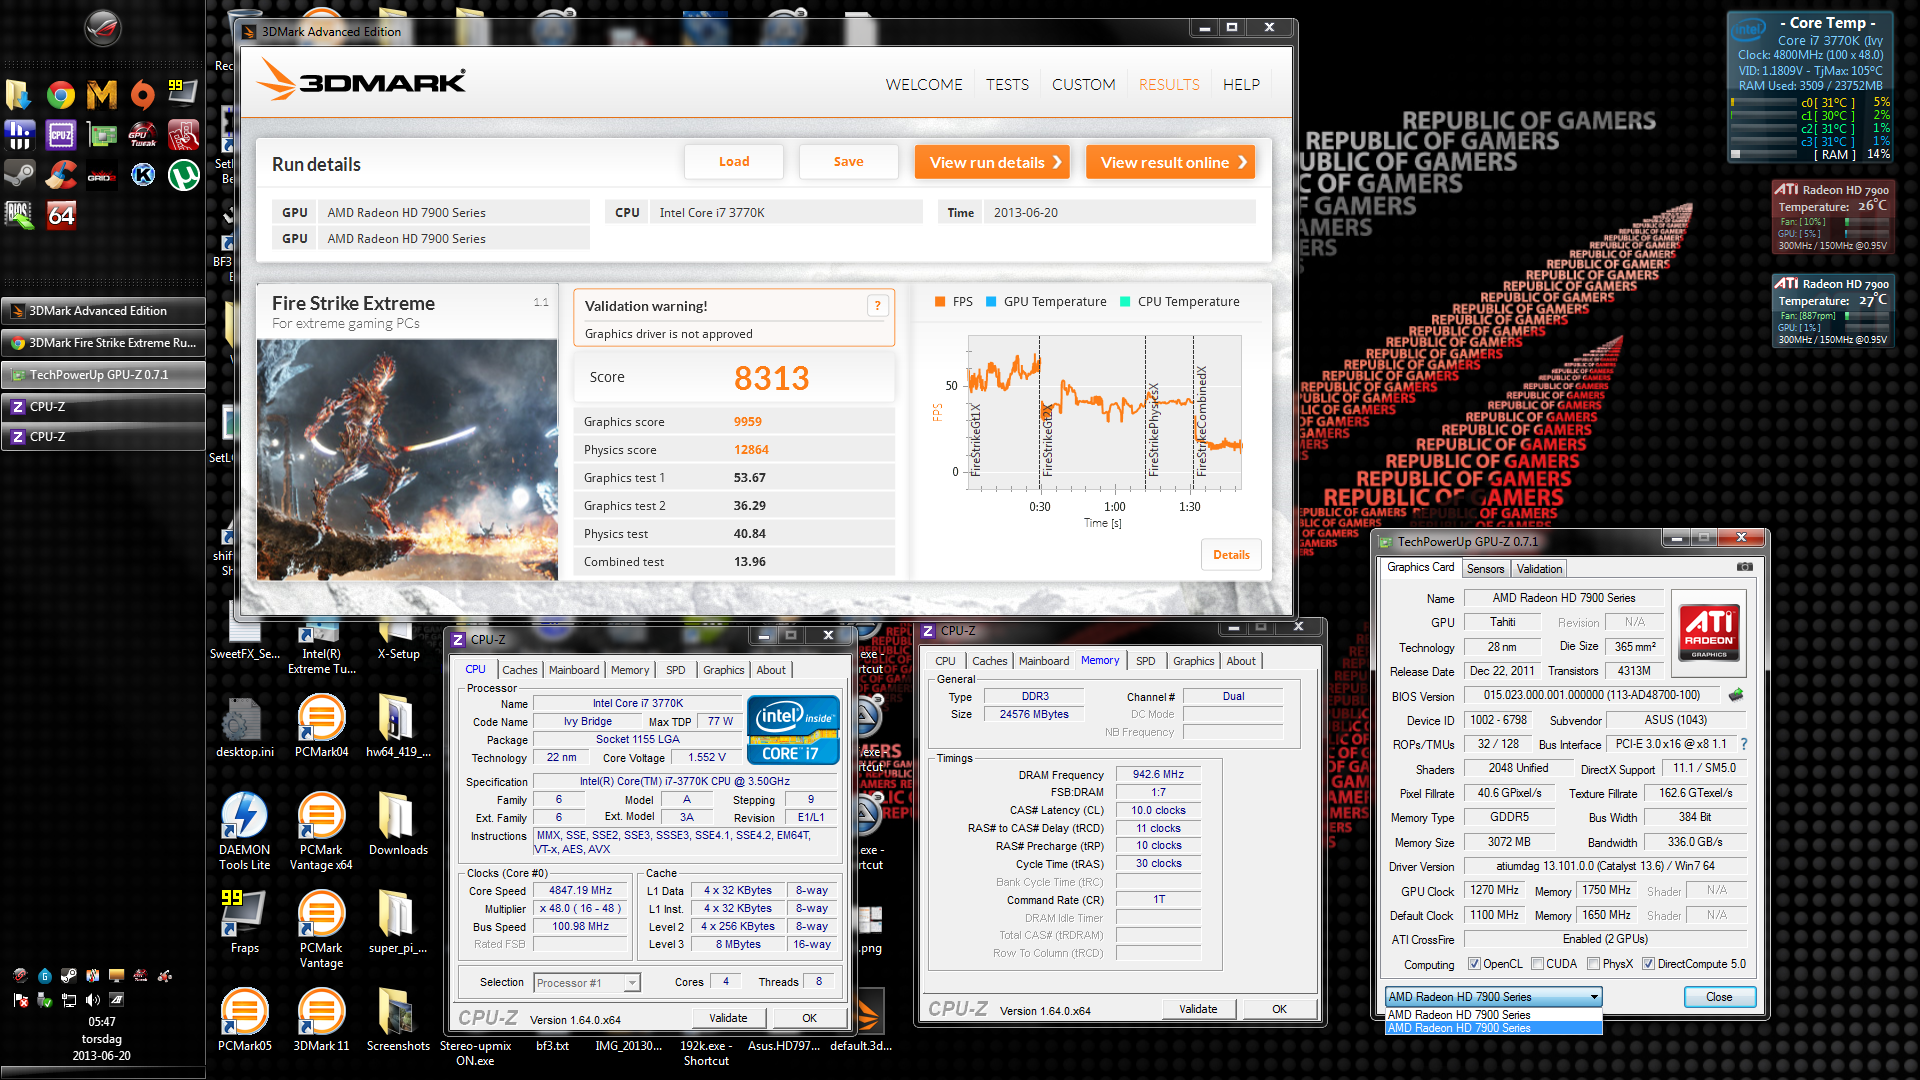Launch the Steam quick launch icon

20,175
